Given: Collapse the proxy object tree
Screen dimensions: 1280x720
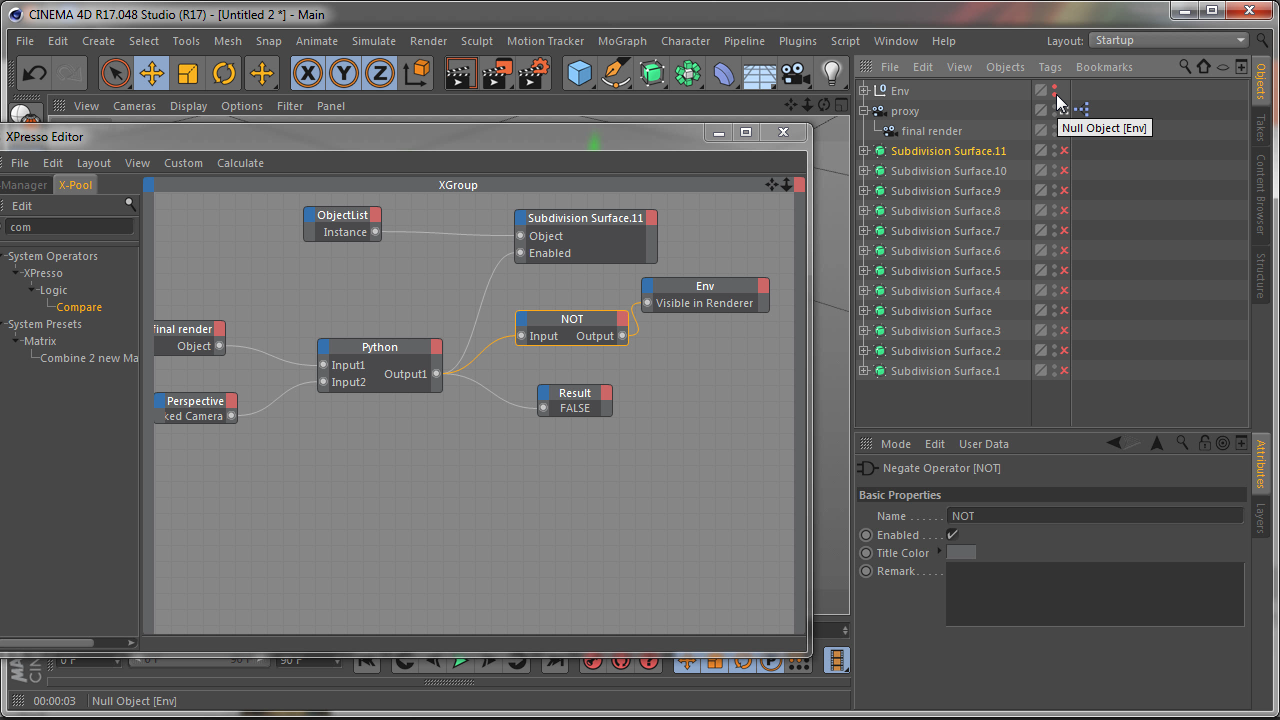Looking at the screenshot, I should (864, 111).
